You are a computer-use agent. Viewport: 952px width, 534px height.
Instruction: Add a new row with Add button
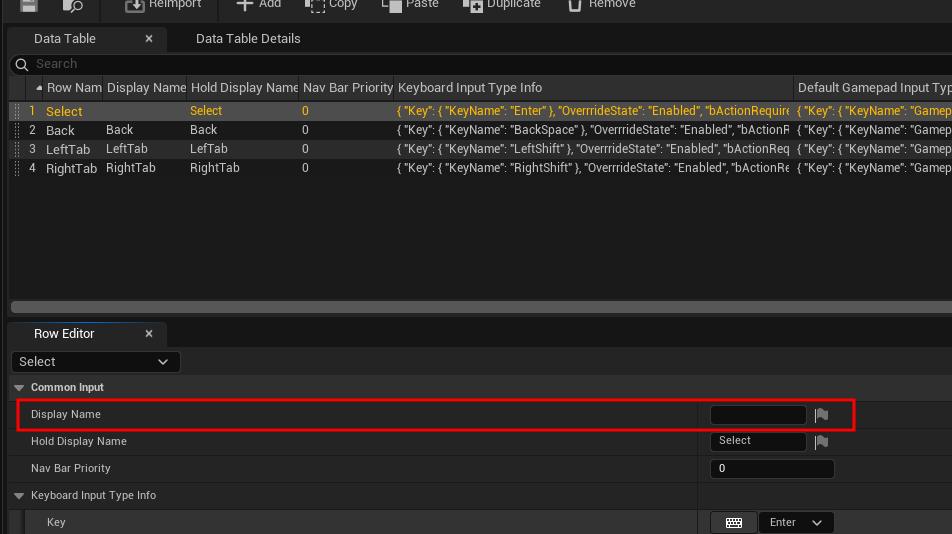[x=258, y=5]
